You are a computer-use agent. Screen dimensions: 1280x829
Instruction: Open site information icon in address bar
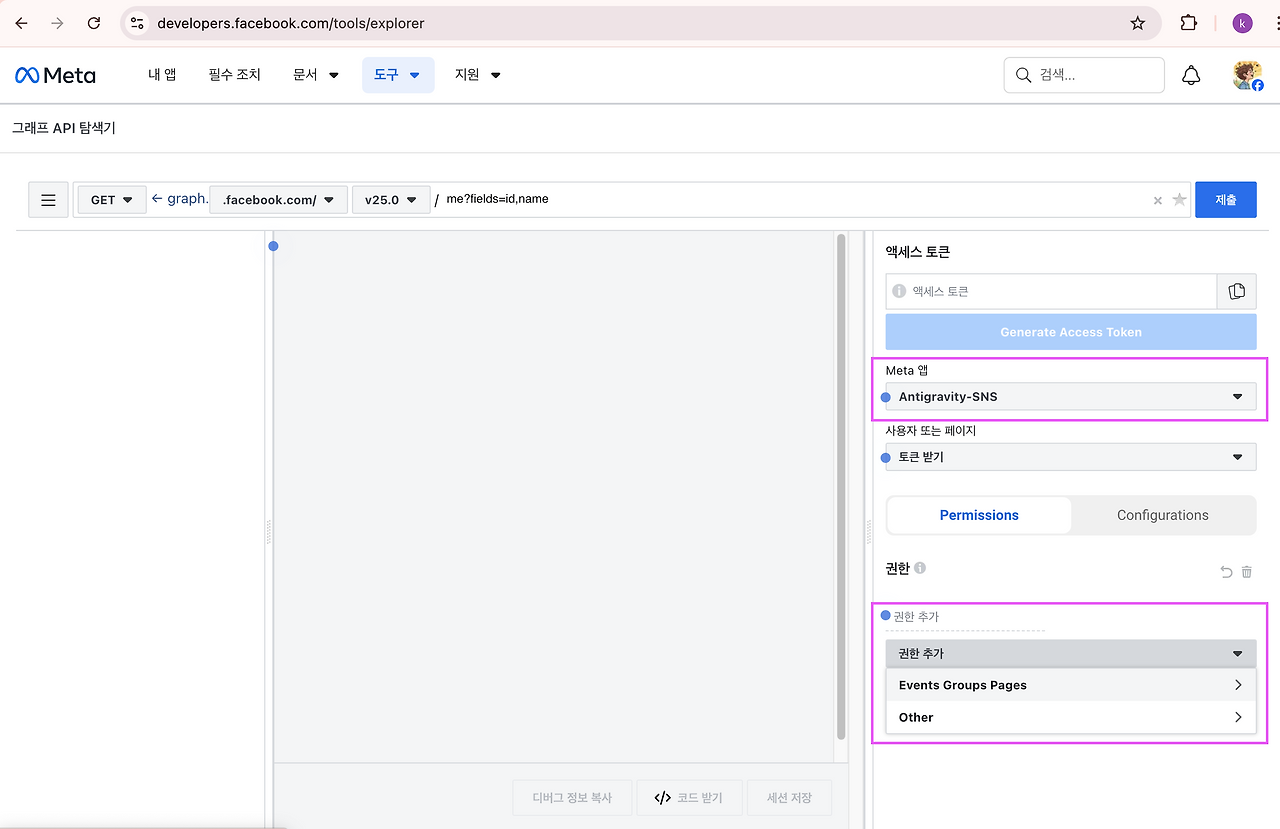pos(138,23)
